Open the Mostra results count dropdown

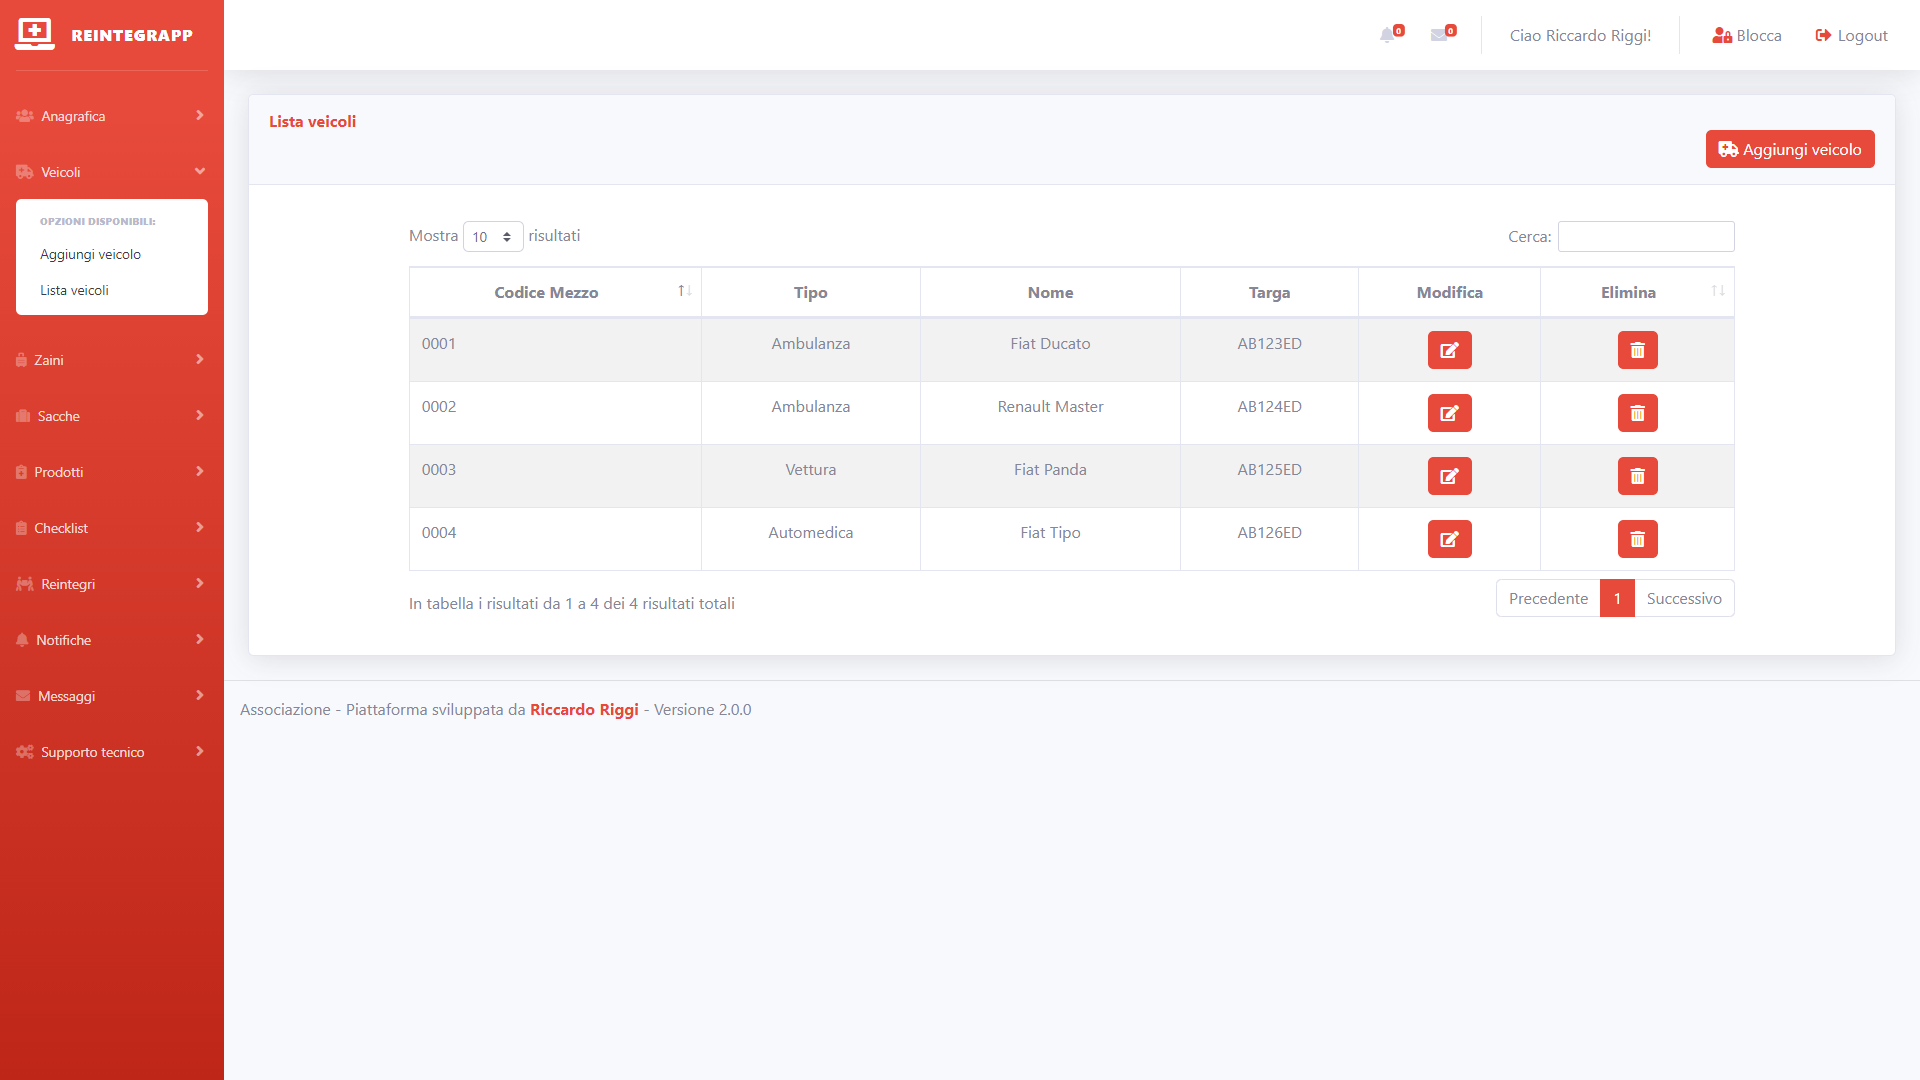493,237
